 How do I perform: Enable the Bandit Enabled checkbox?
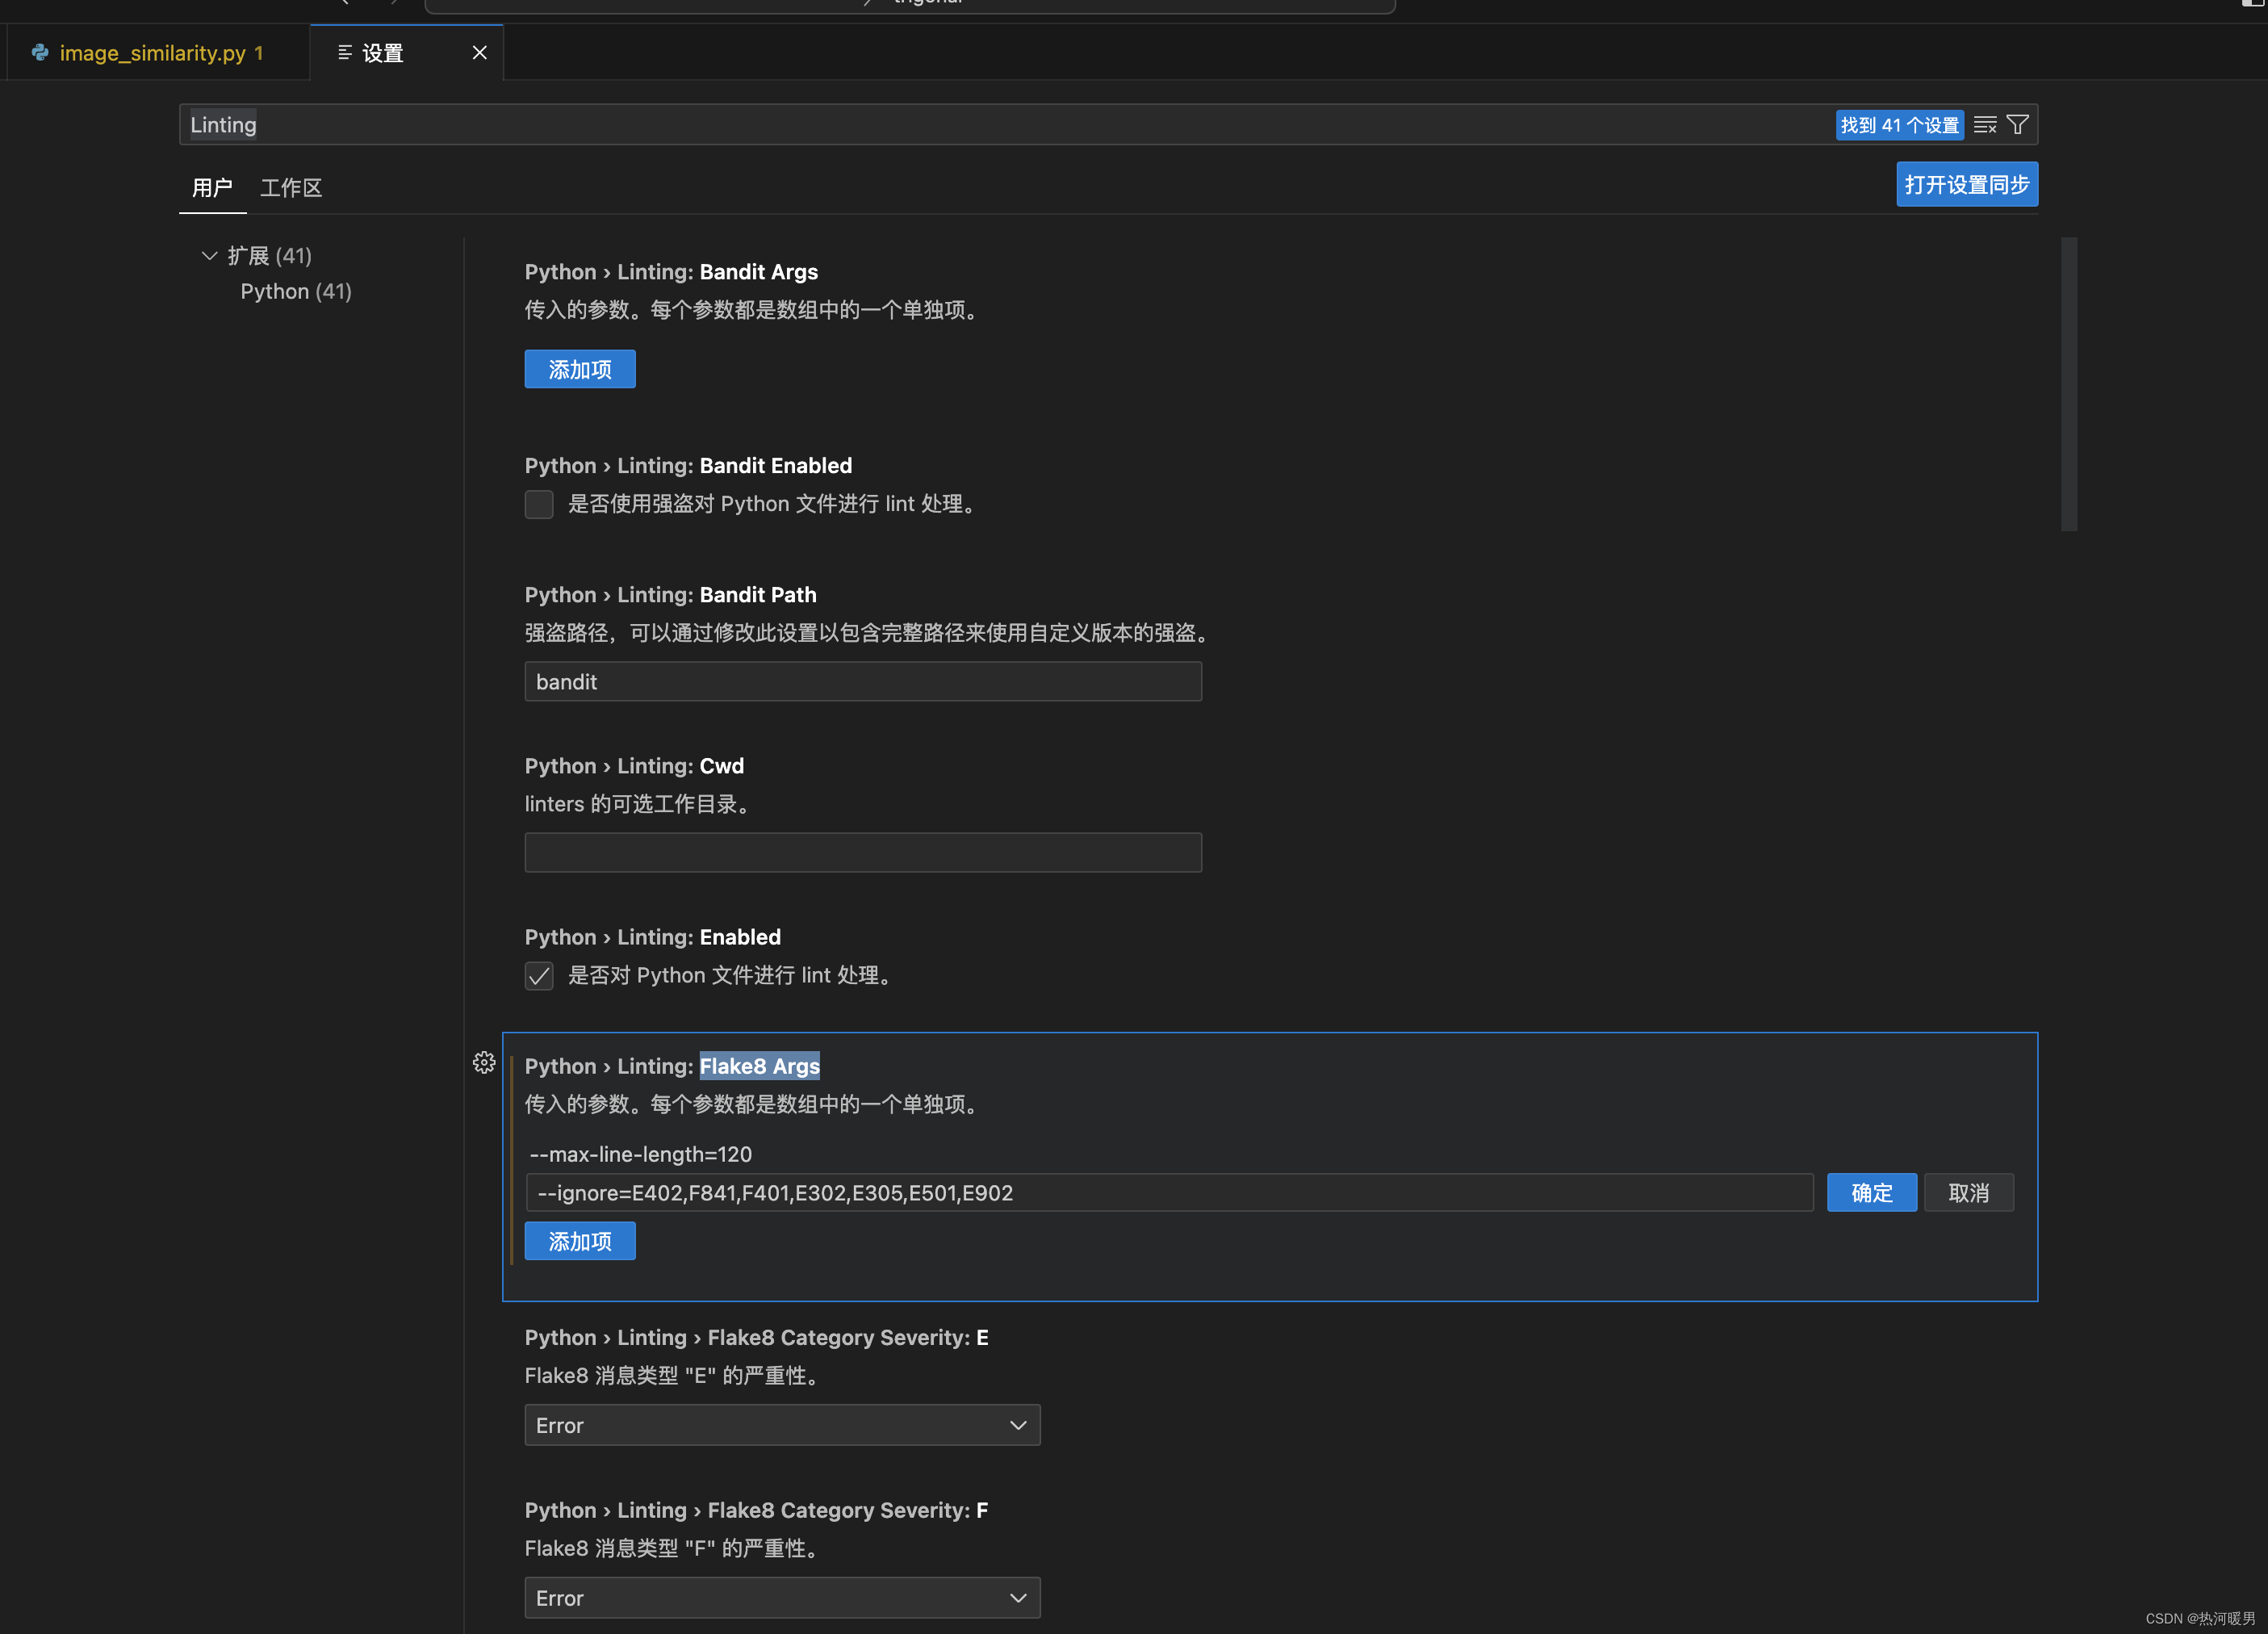click(539, 505)
